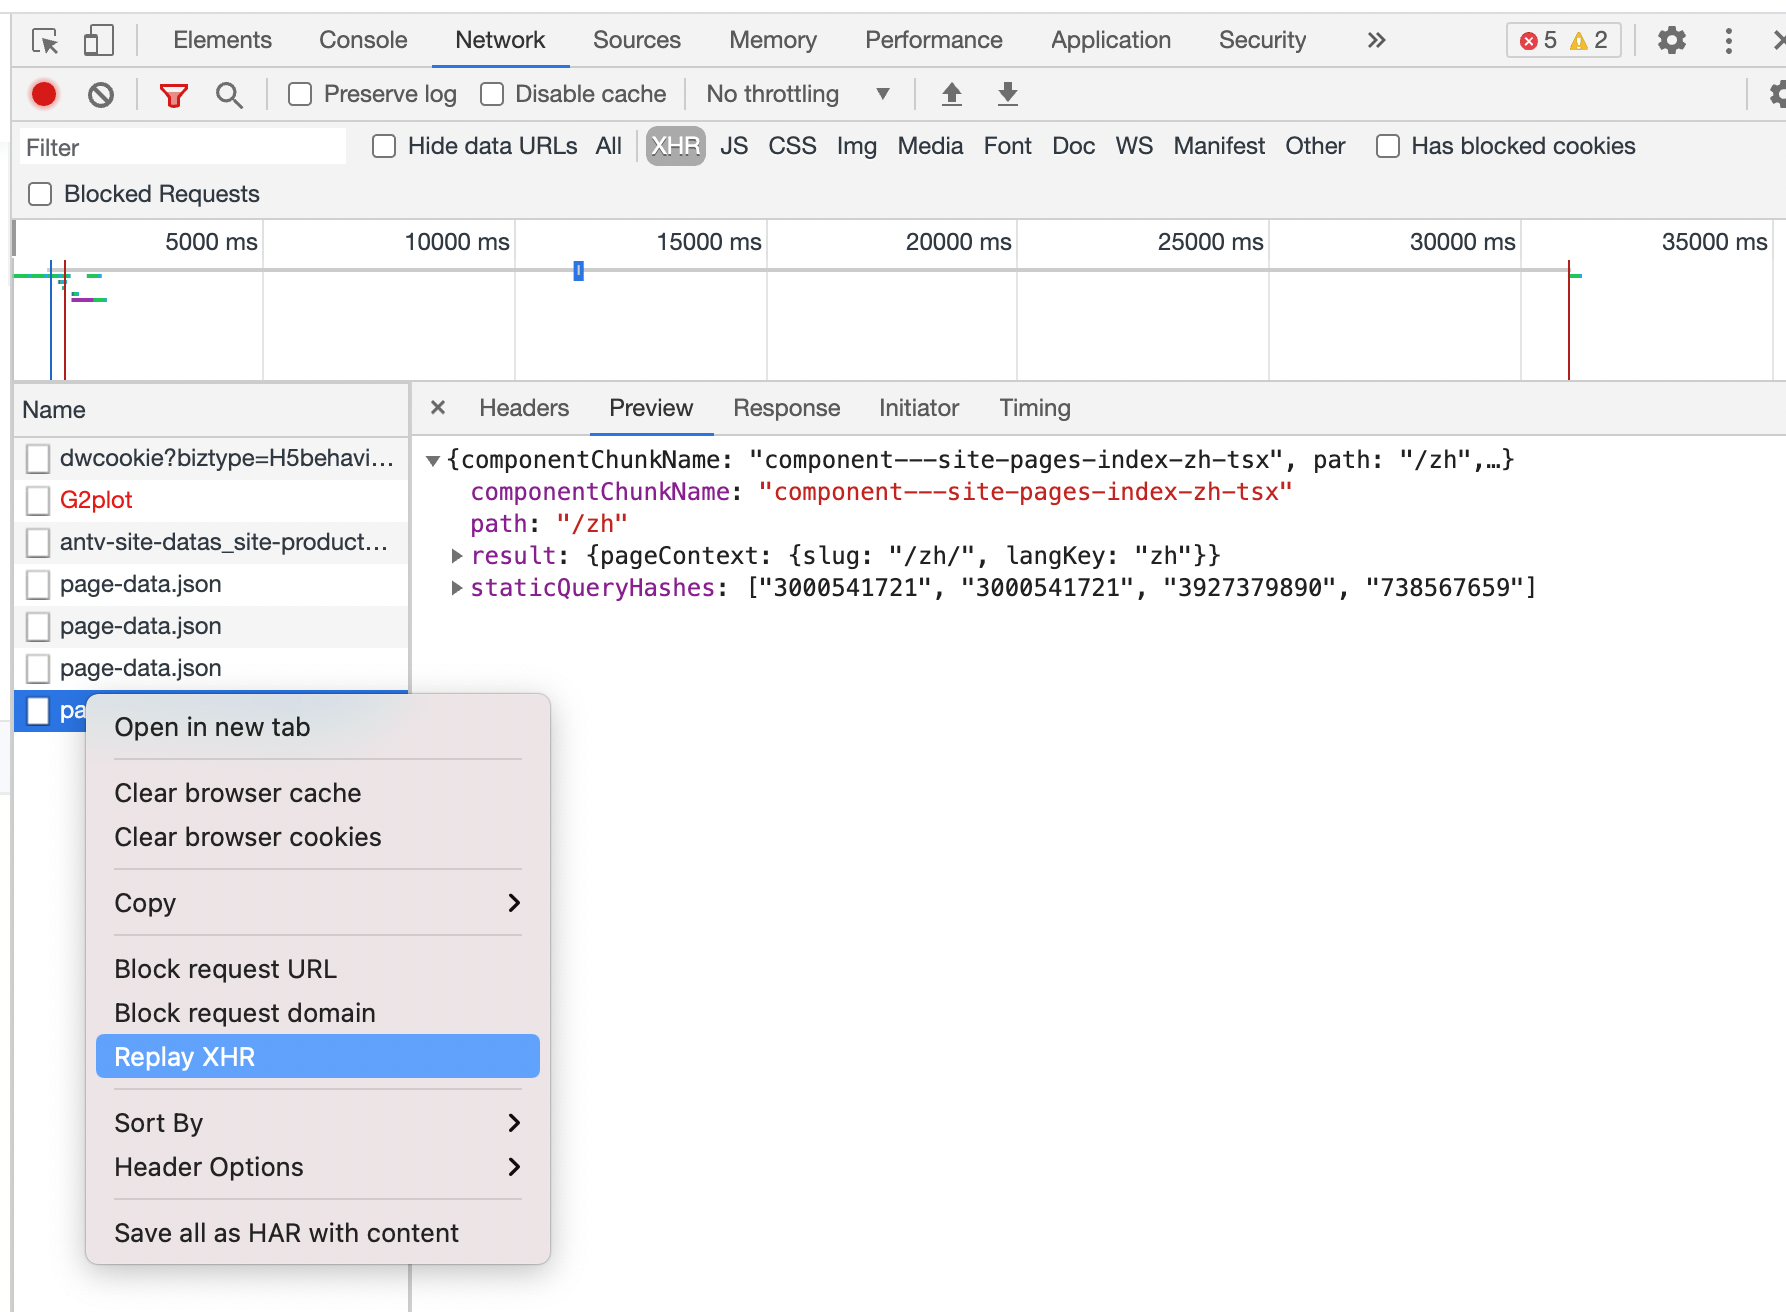Select Save all as HAR with content
The image size is (1786, 1312).
click(318, 1233)
